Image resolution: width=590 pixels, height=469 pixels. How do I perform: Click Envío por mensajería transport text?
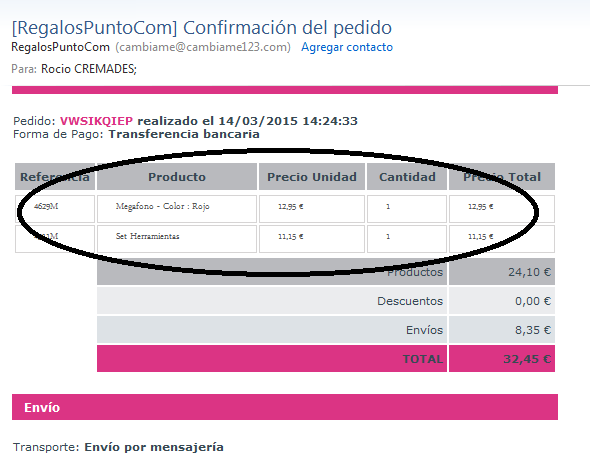154,447
